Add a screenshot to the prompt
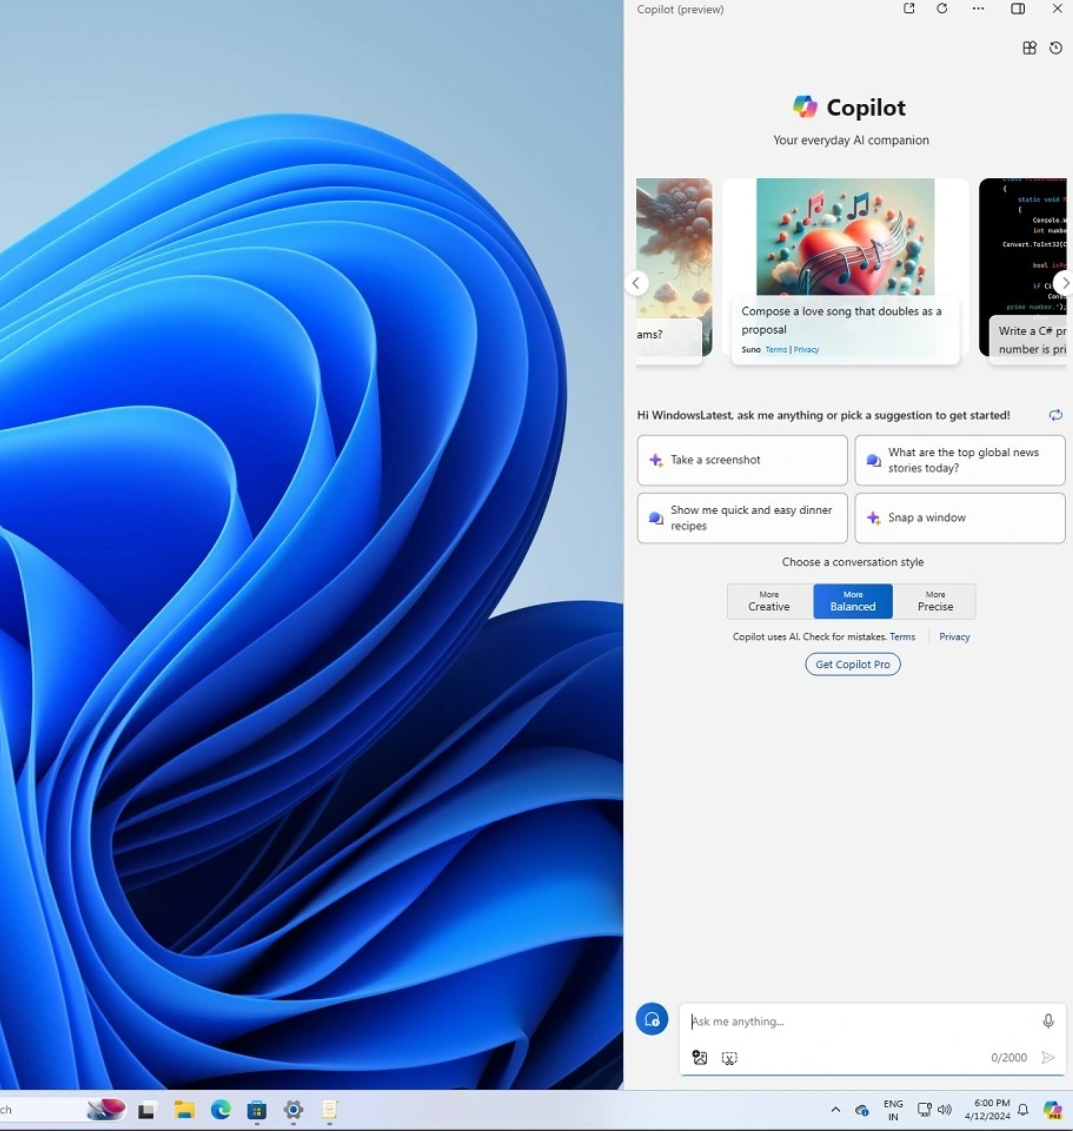The width and height of the screenshot is (1073, 1133). [x=729, y=1058]
